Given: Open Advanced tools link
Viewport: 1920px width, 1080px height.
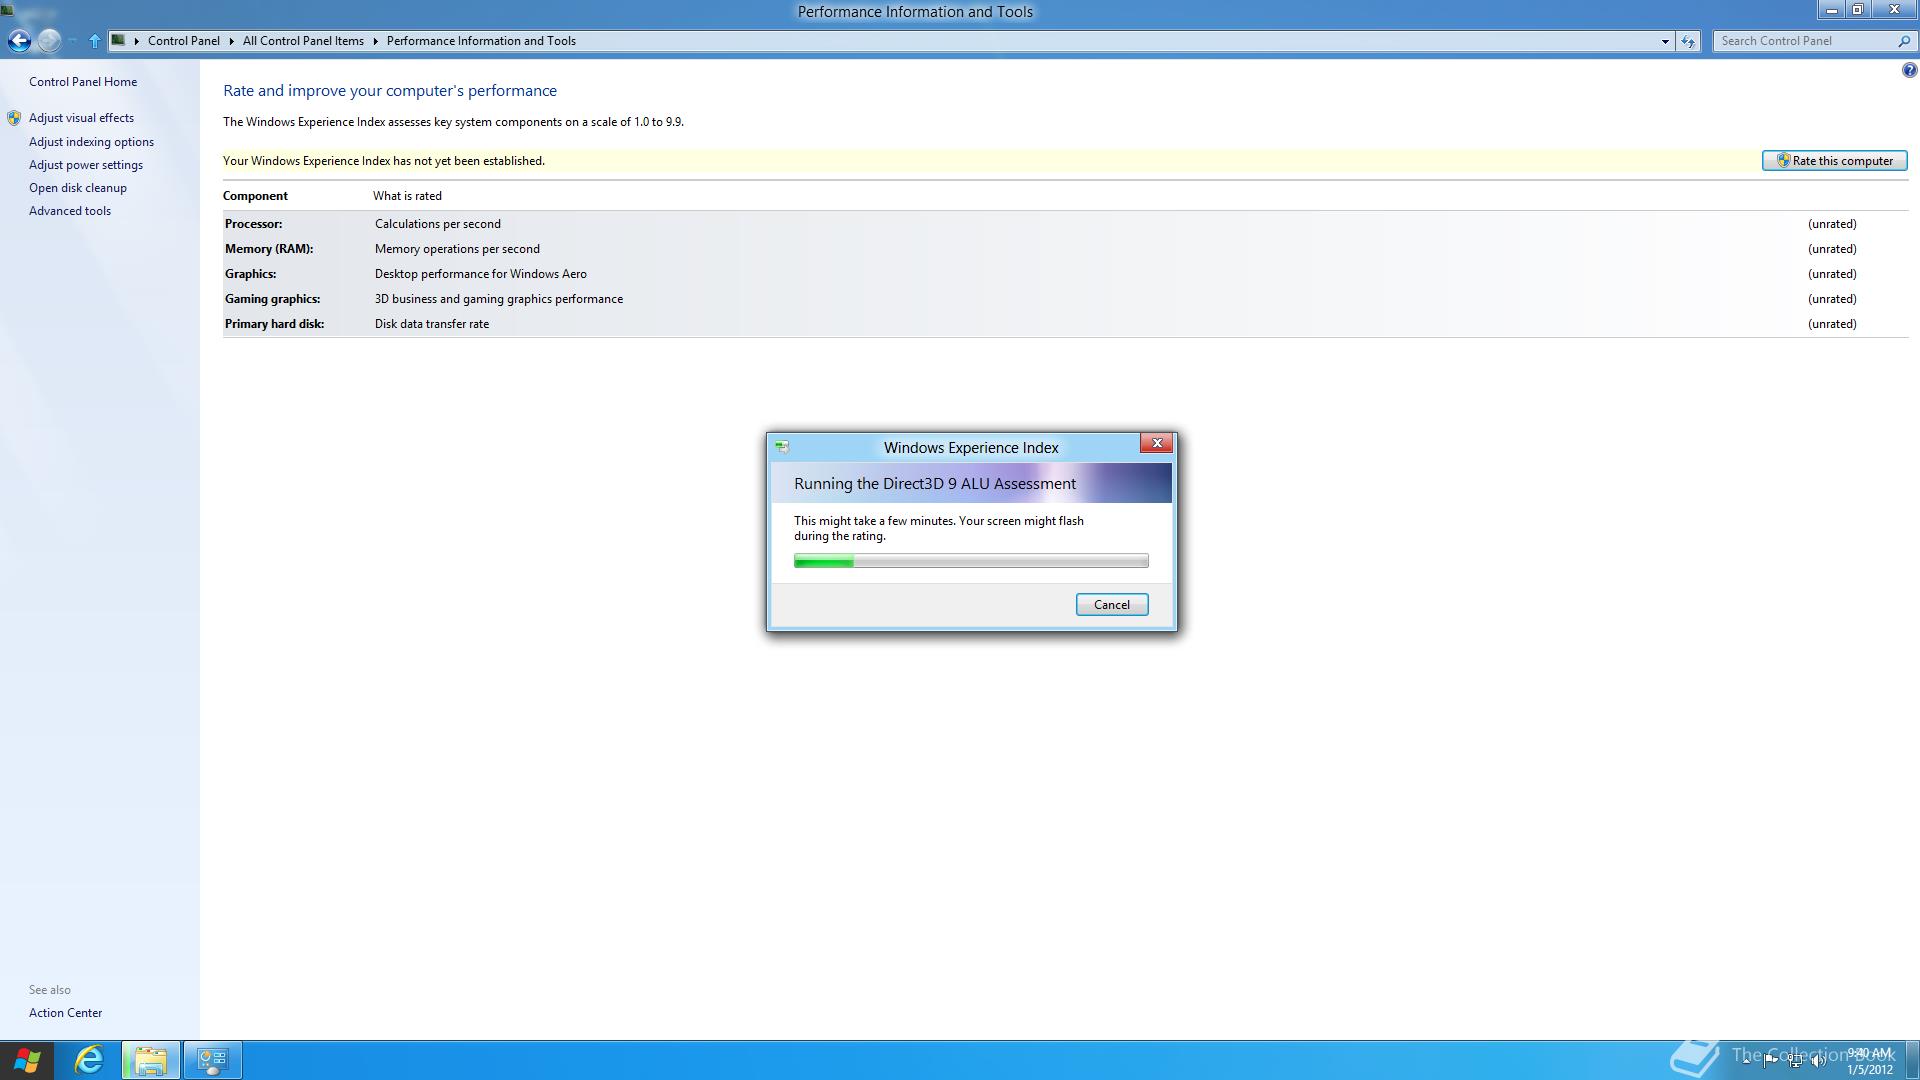Looking at the screenshot, I should [70, 211].
